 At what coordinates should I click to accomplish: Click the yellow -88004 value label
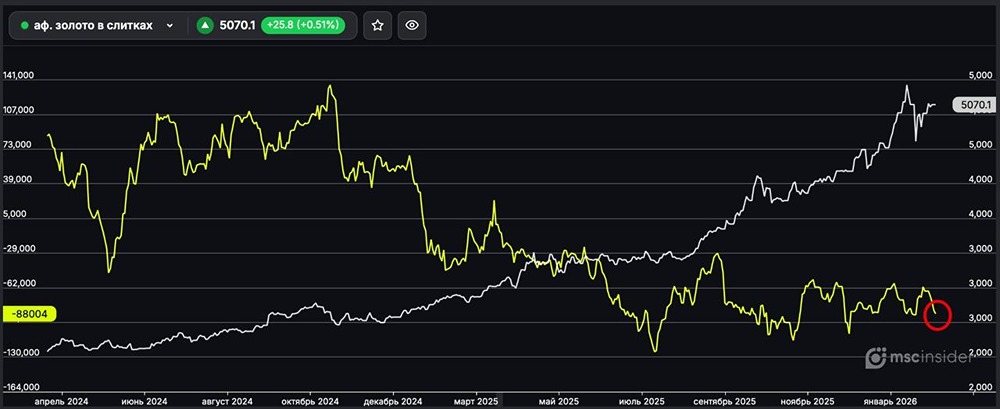coord(30,313)
